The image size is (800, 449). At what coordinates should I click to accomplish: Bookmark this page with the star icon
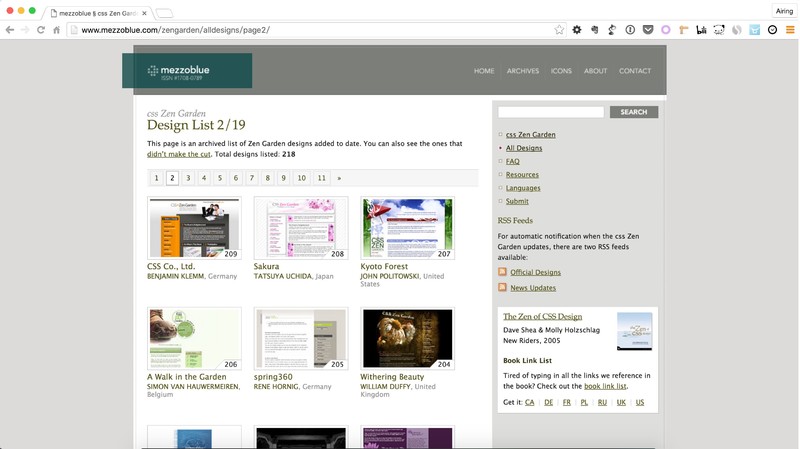(559, 30)
